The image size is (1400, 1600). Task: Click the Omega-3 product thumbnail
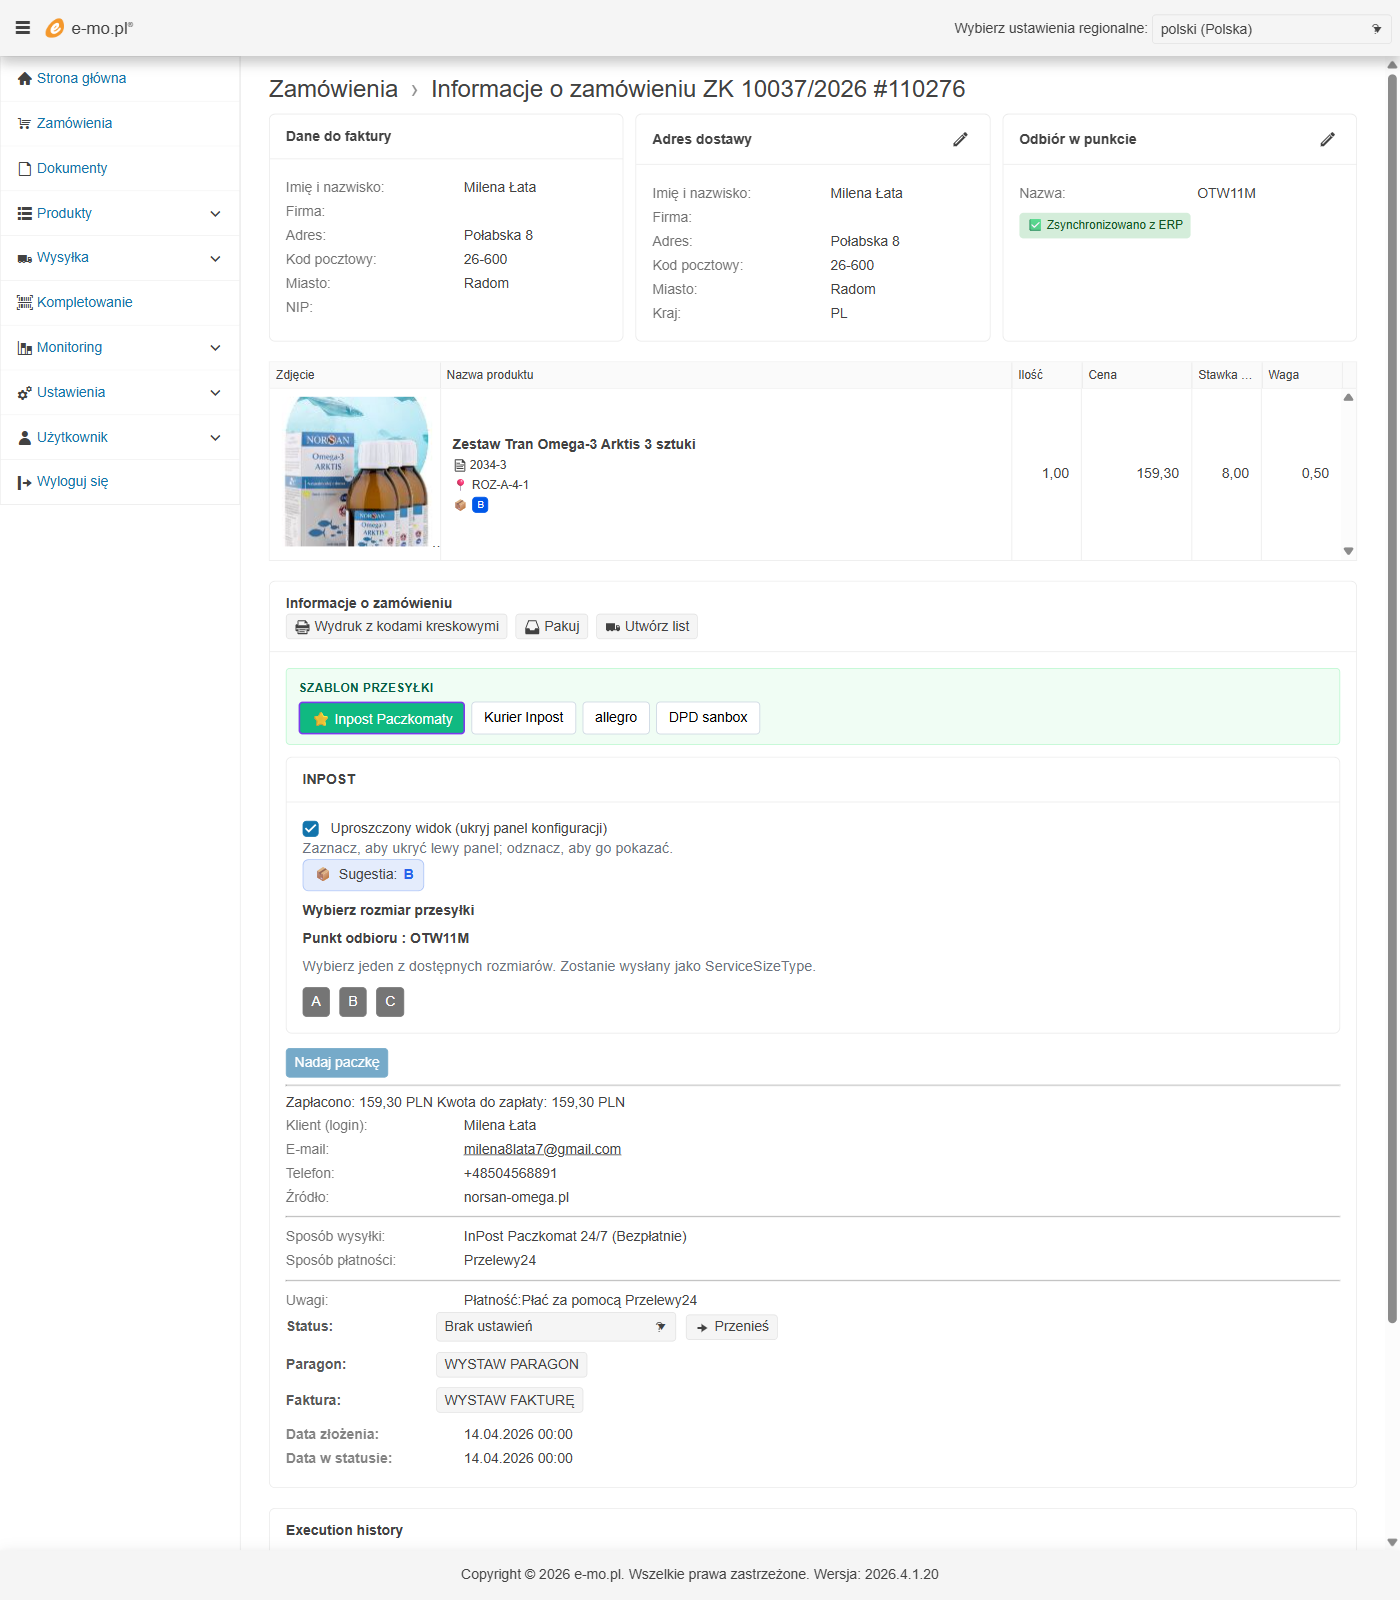pyautogui.click(x=356, y=471)
